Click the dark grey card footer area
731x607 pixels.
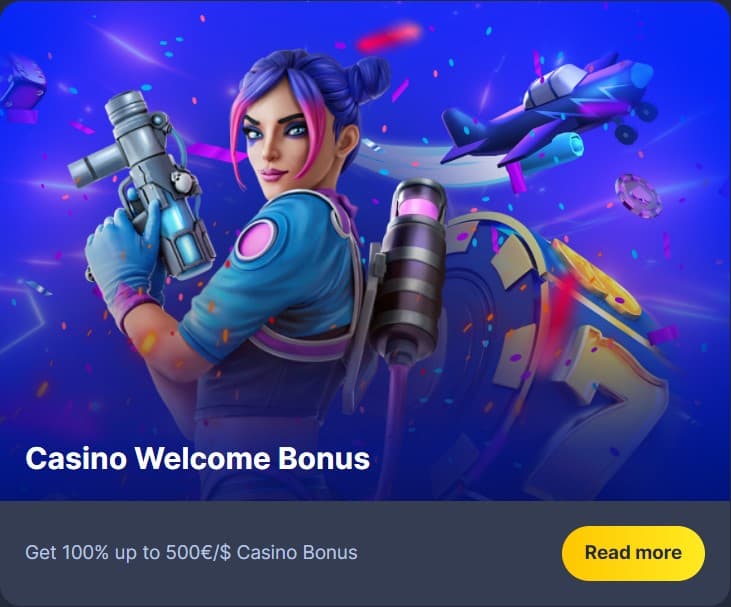(x=366, y=553)
